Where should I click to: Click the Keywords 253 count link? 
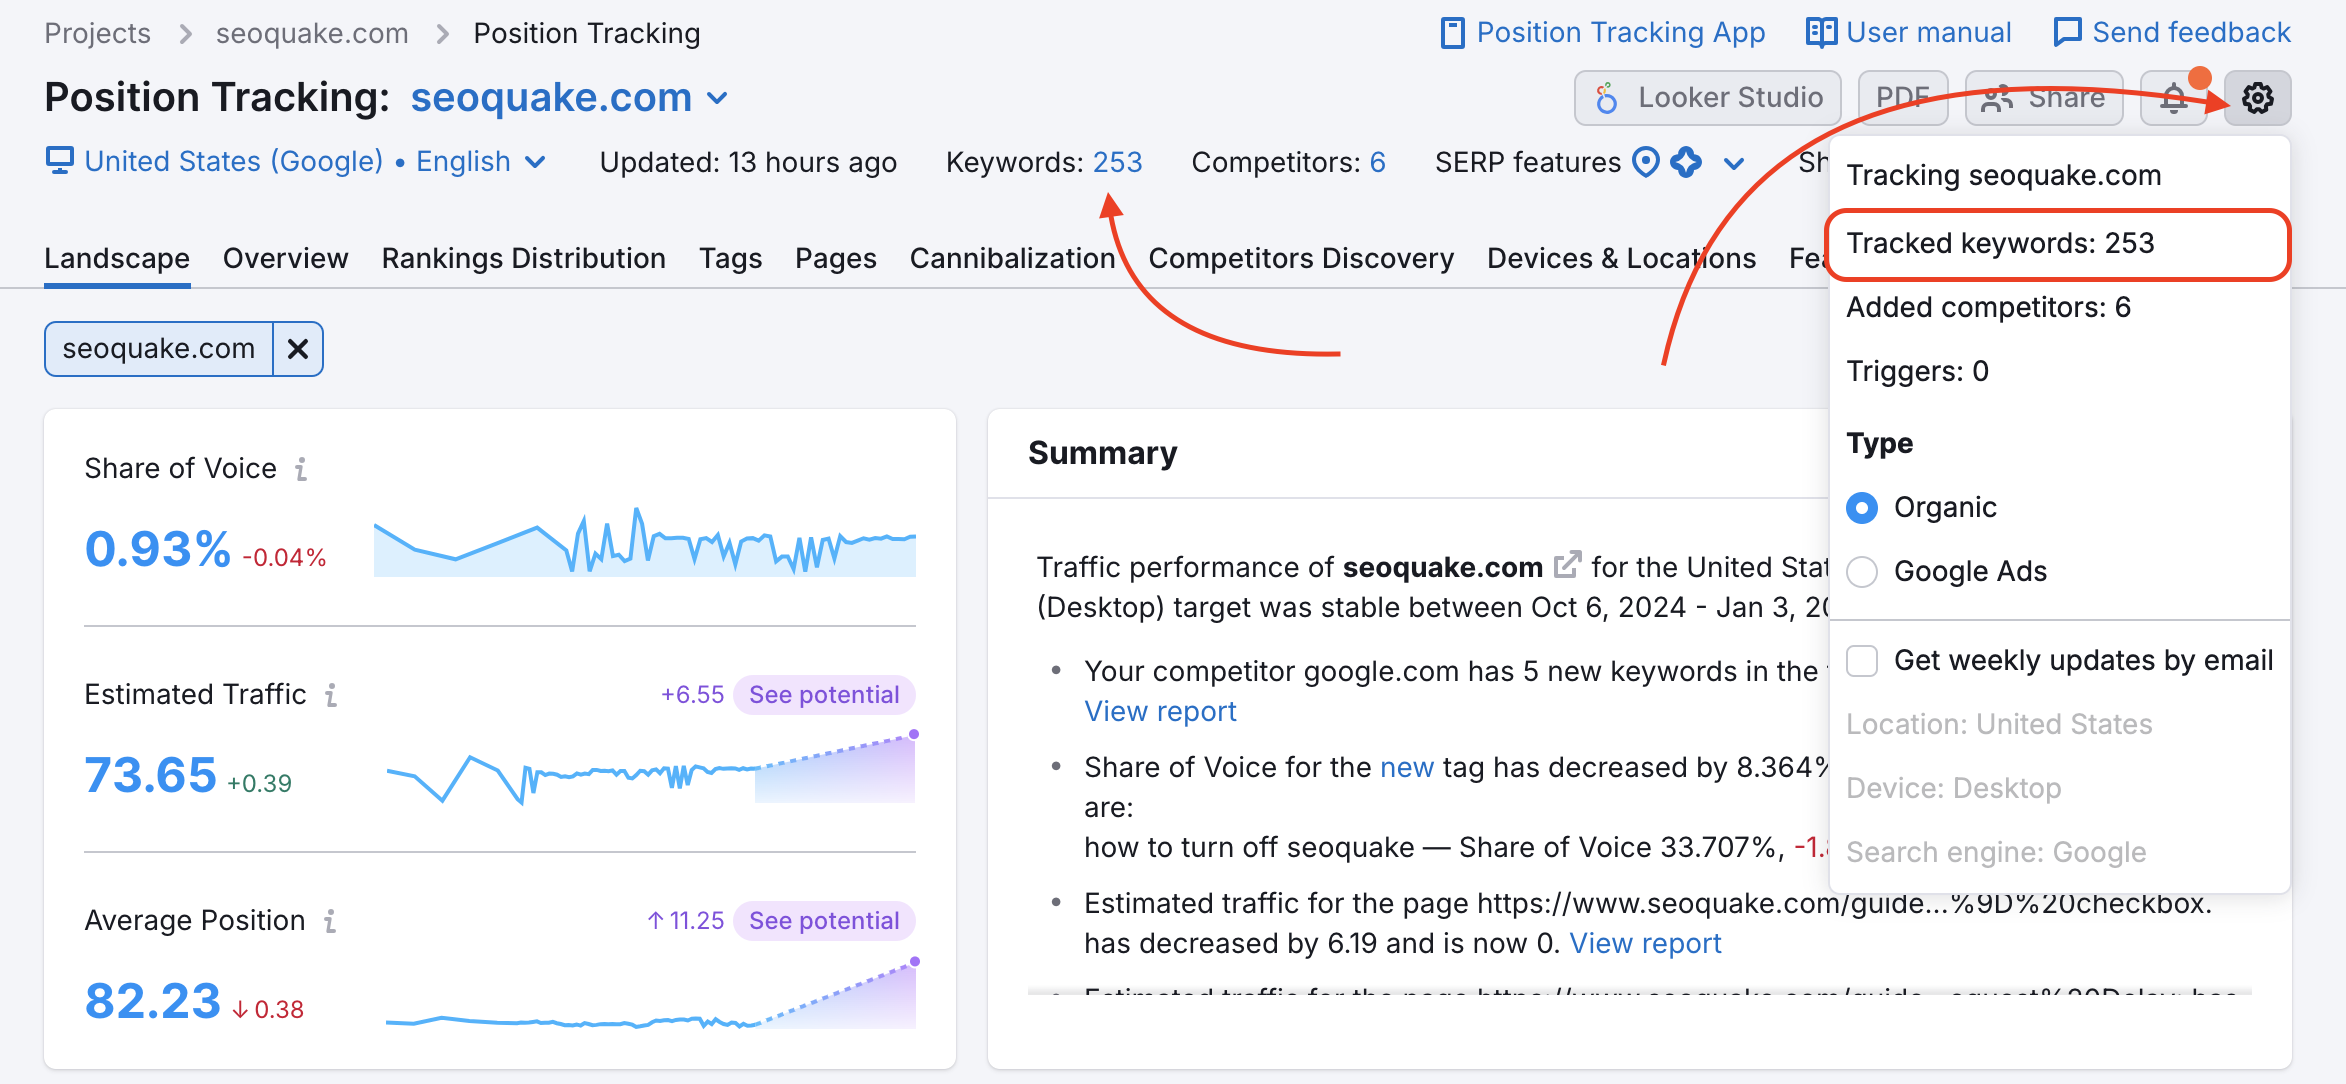pyautogui.click(x=1117, y=162)
